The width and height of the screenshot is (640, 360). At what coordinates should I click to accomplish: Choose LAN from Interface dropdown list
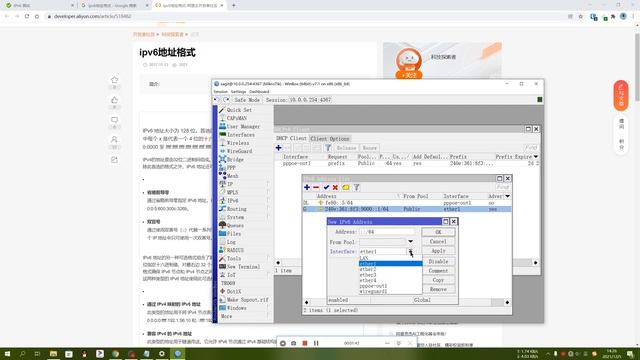click(390, 258)
